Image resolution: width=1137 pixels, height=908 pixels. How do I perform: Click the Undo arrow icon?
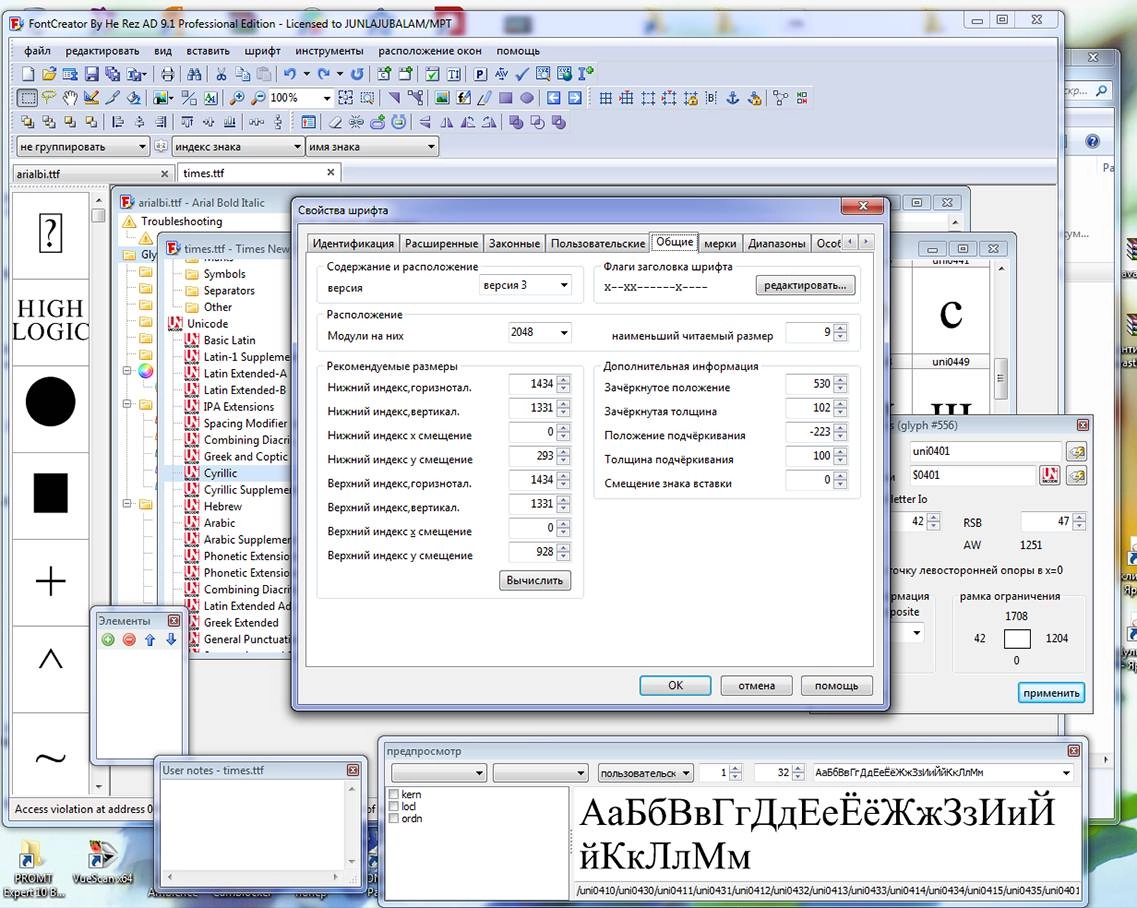(x=290, y=74)
